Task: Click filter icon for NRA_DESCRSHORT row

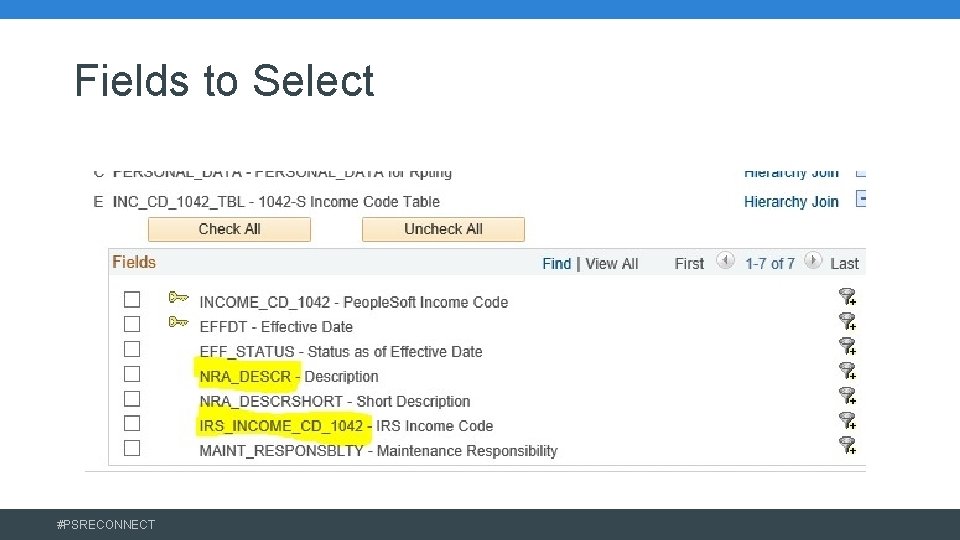Action: tap(847, 396)
